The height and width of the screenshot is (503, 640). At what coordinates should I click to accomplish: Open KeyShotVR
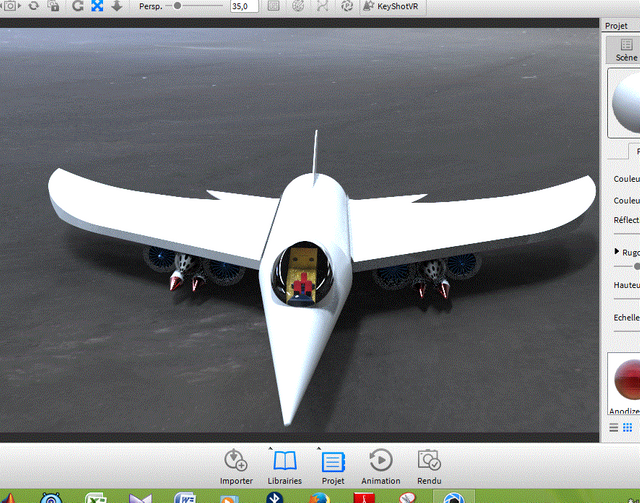(x=393, y=7)
